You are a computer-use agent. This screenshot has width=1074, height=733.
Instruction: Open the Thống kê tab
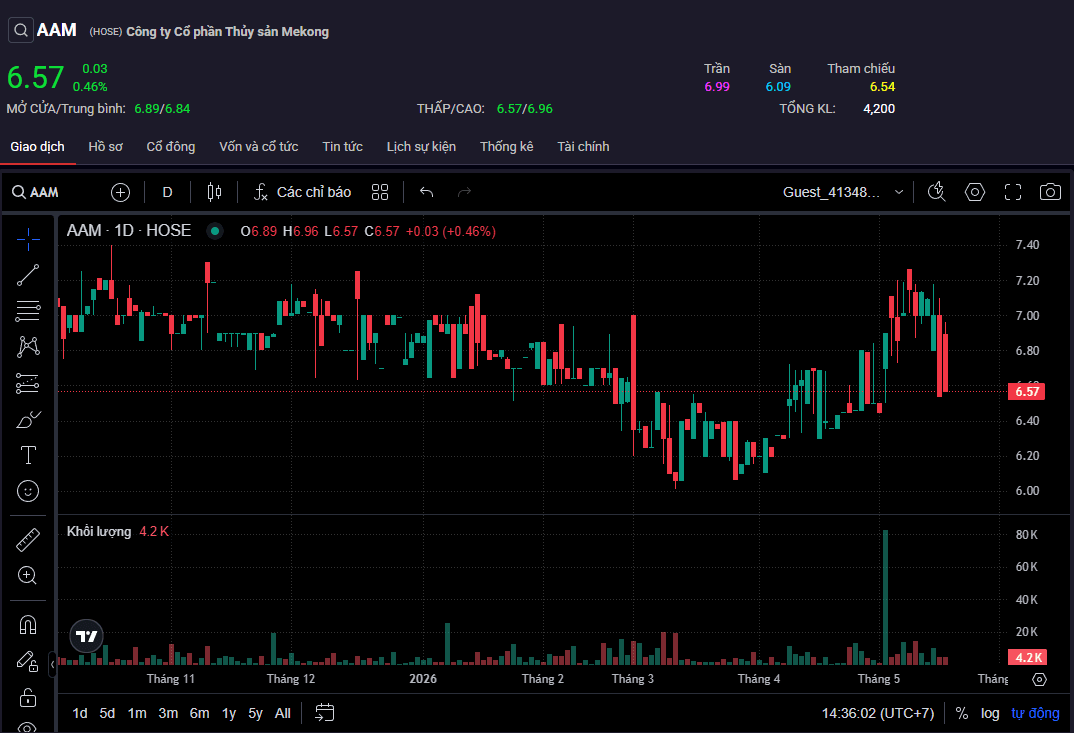(x=507, y=147)
